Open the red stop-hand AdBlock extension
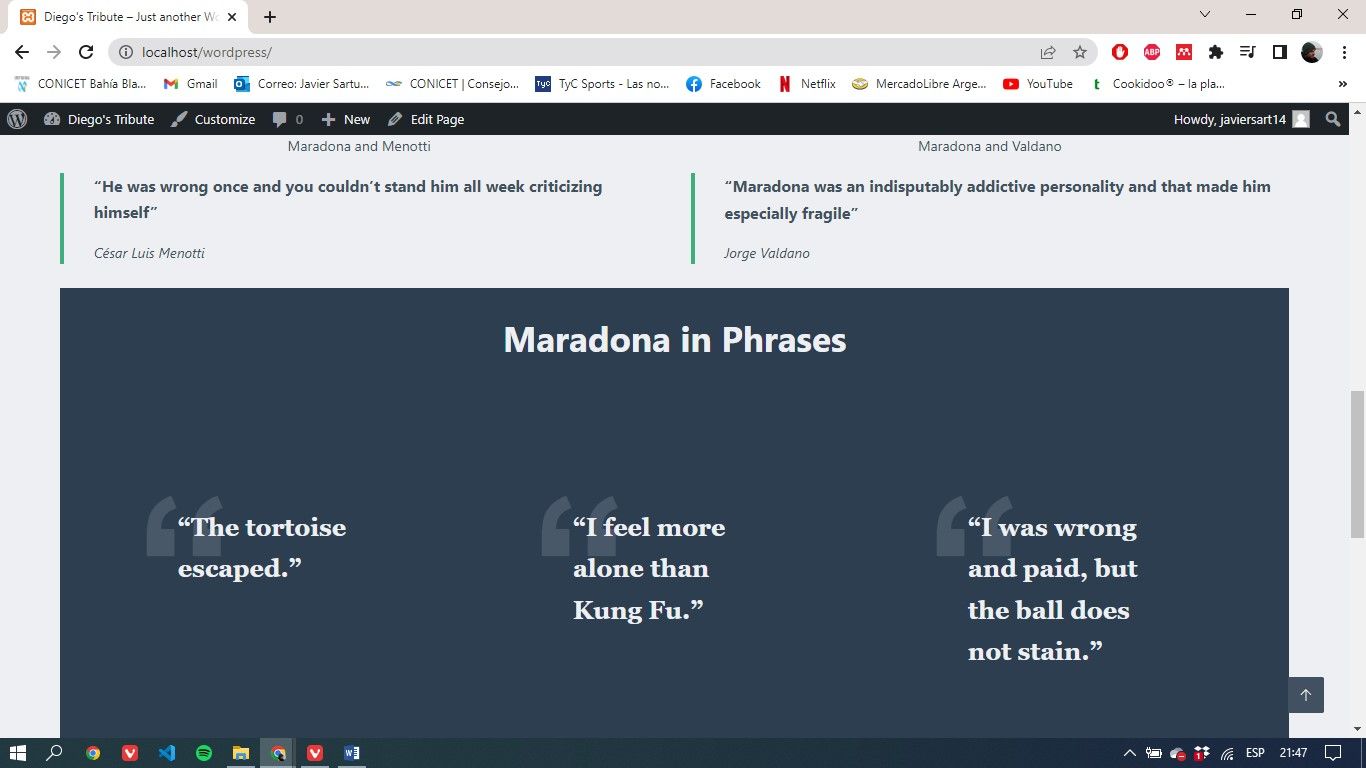 tap(1120, 52)
